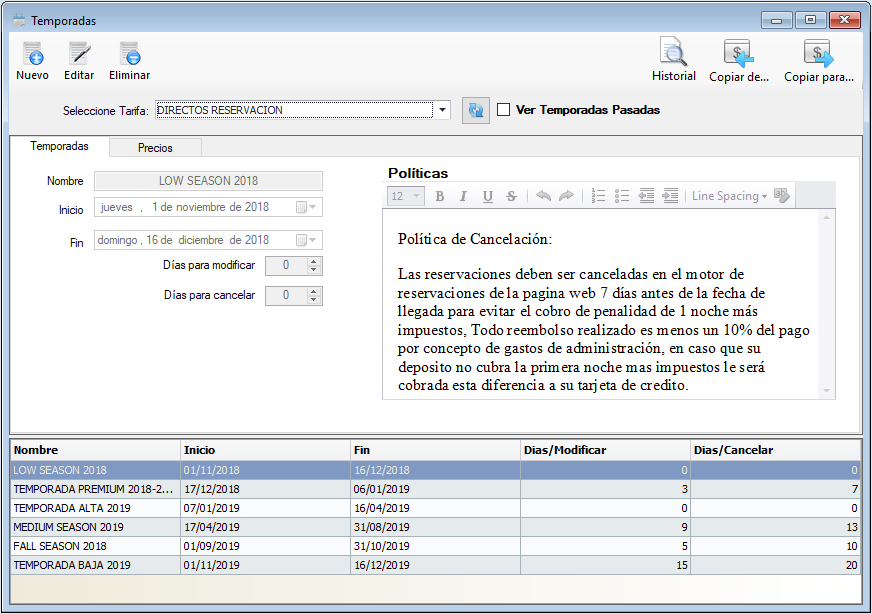Enable Ver Temporadas Pasadas checkbox

(503, 110)
